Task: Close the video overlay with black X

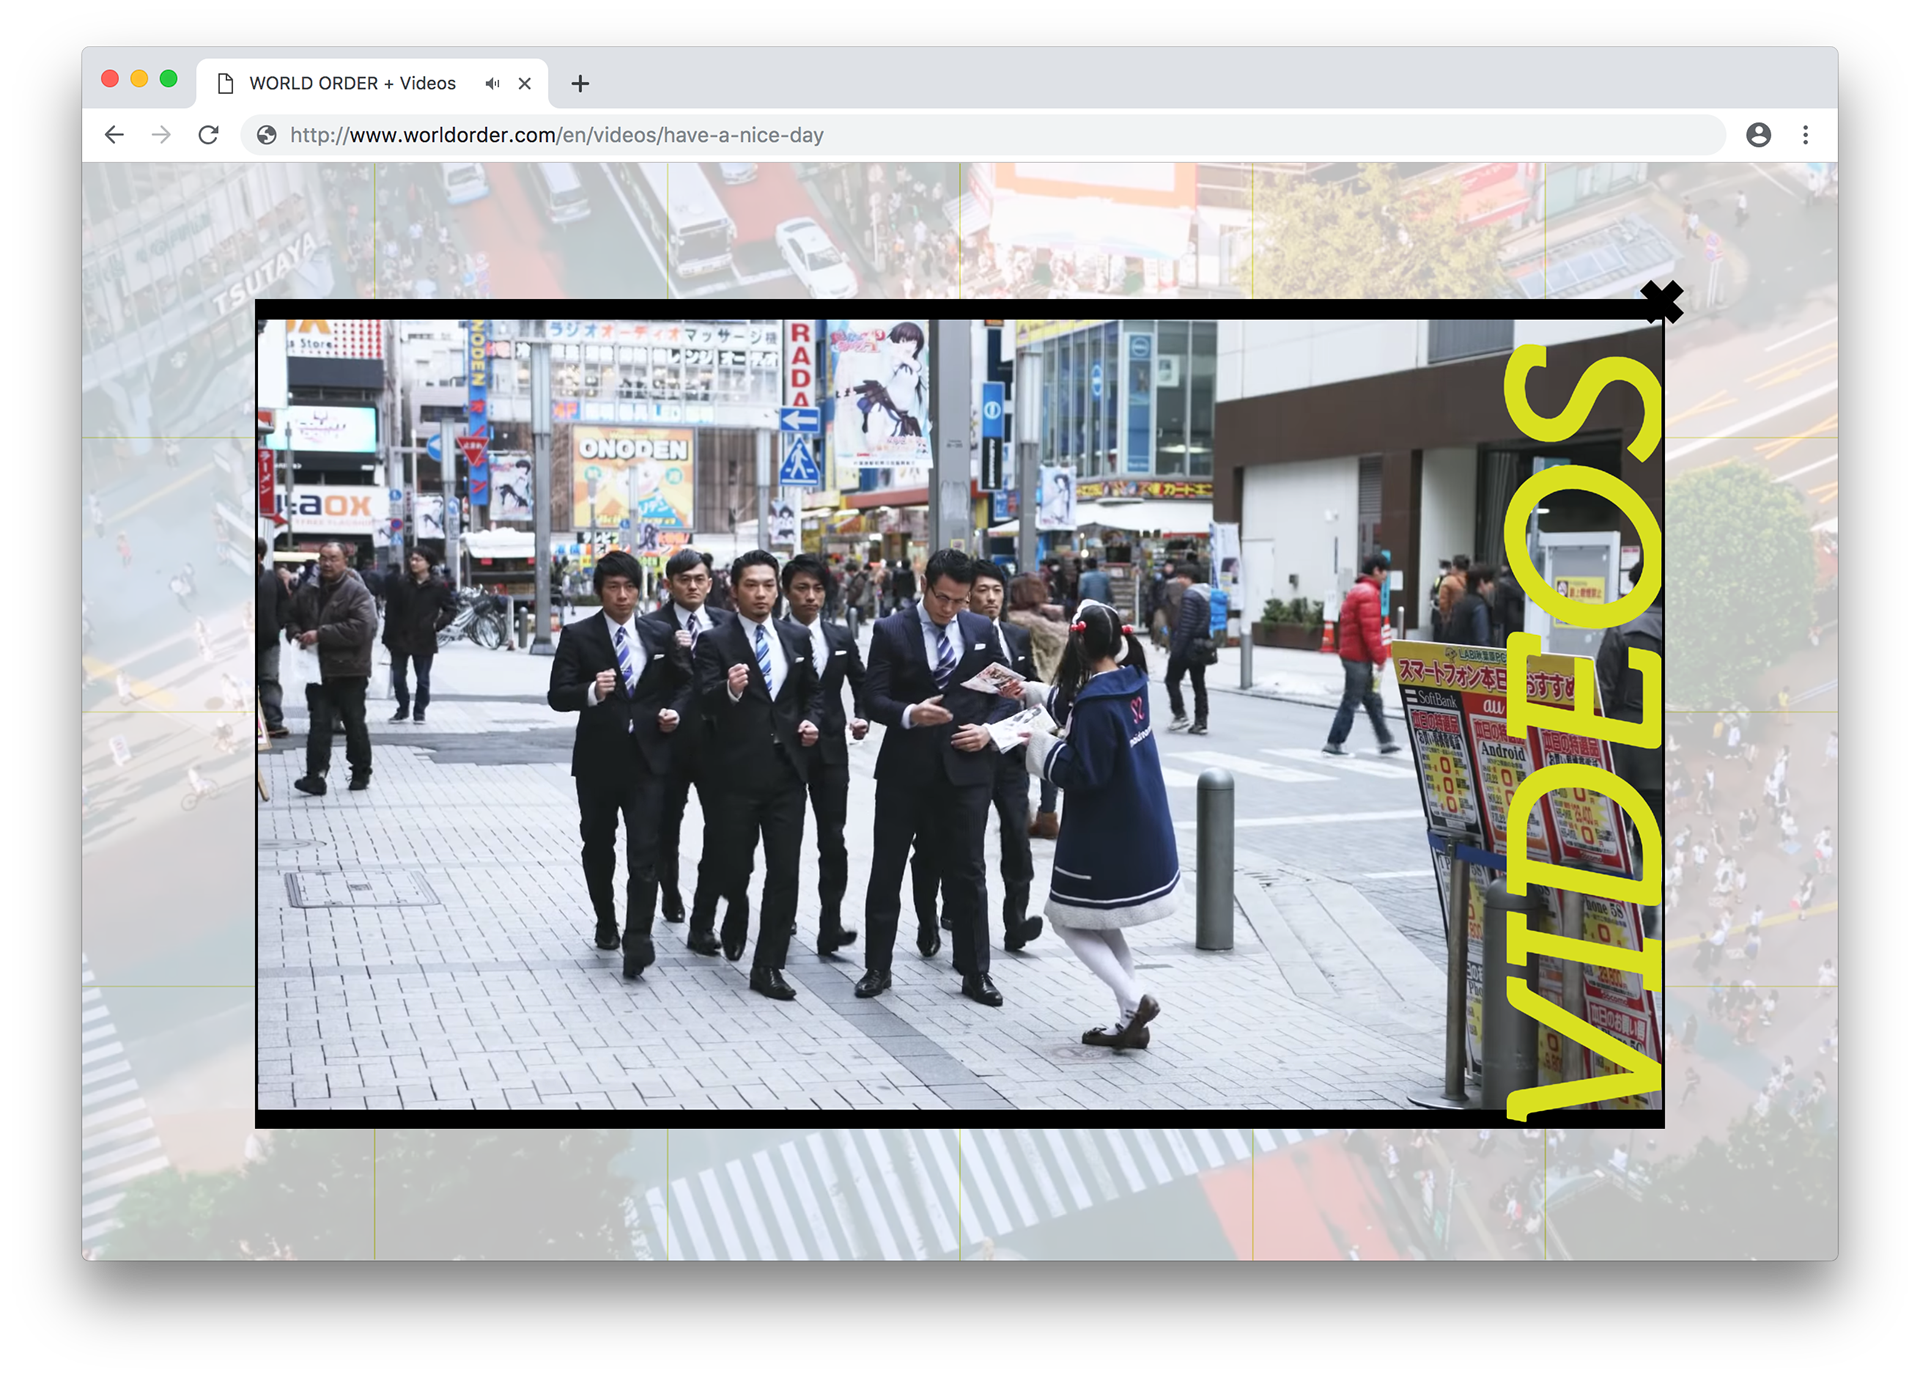Action: [x=1662, y=302]
